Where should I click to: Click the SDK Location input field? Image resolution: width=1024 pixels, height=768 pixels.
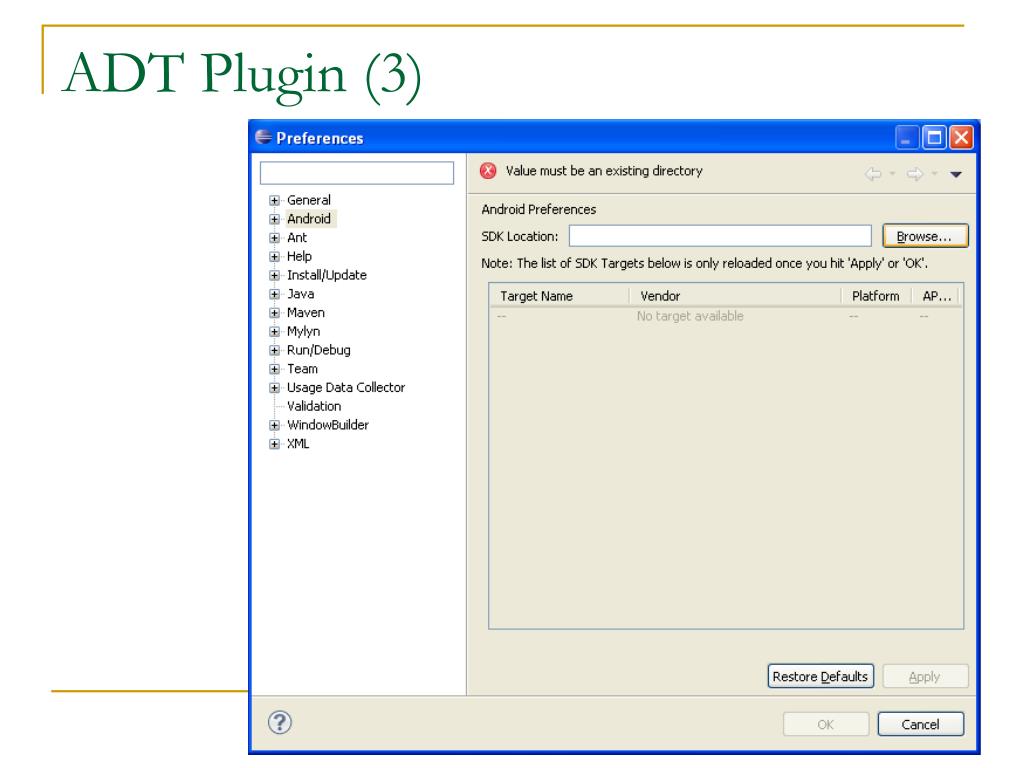pos(720,236)
